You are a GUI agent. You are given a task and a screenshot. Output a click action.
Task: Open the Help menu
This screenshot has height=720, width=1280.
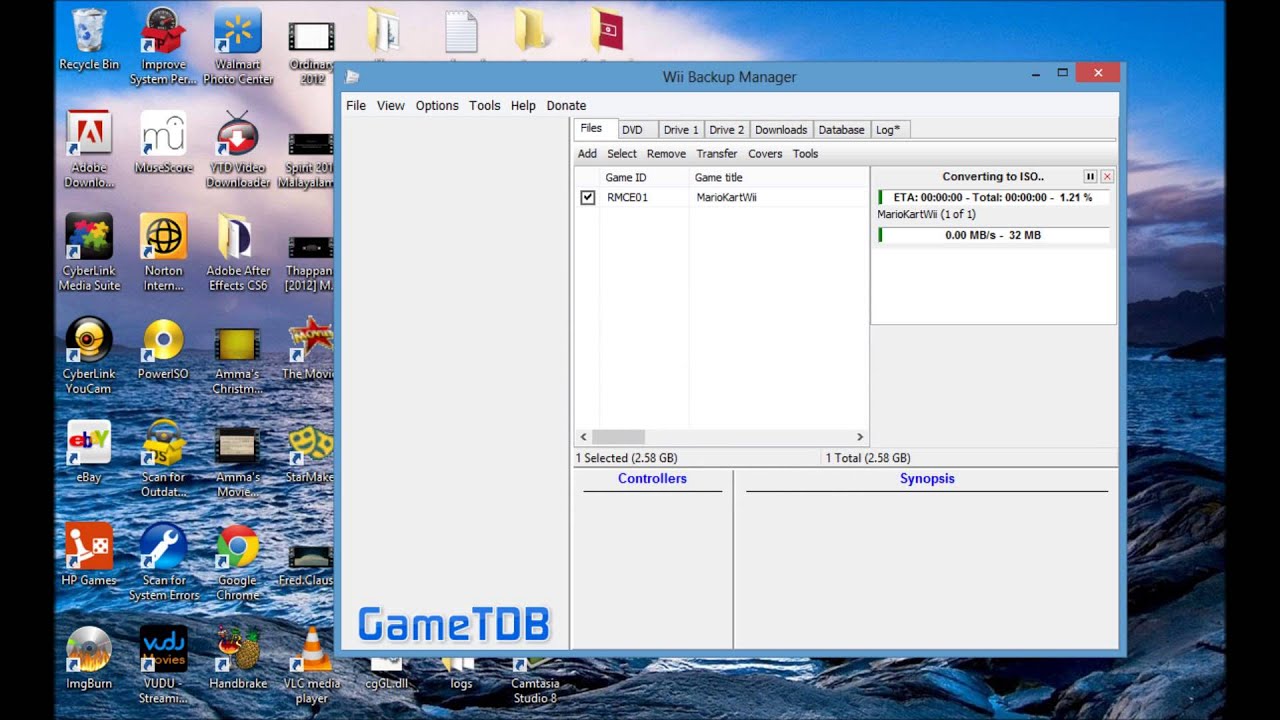(523, 106)
